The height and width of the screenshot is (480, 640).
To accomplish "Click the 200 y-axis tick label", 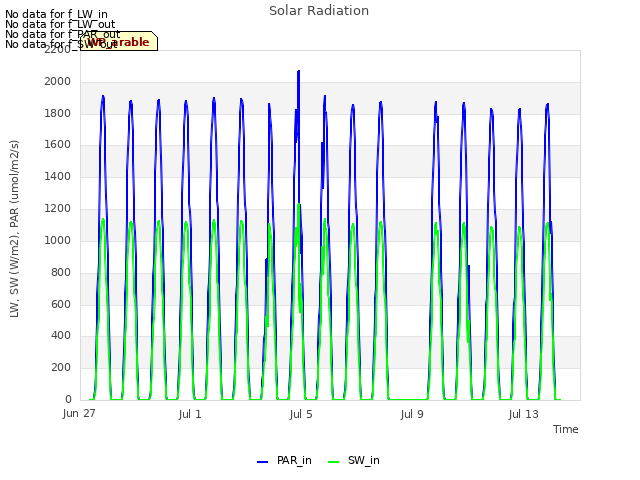I will click(61, 367).
